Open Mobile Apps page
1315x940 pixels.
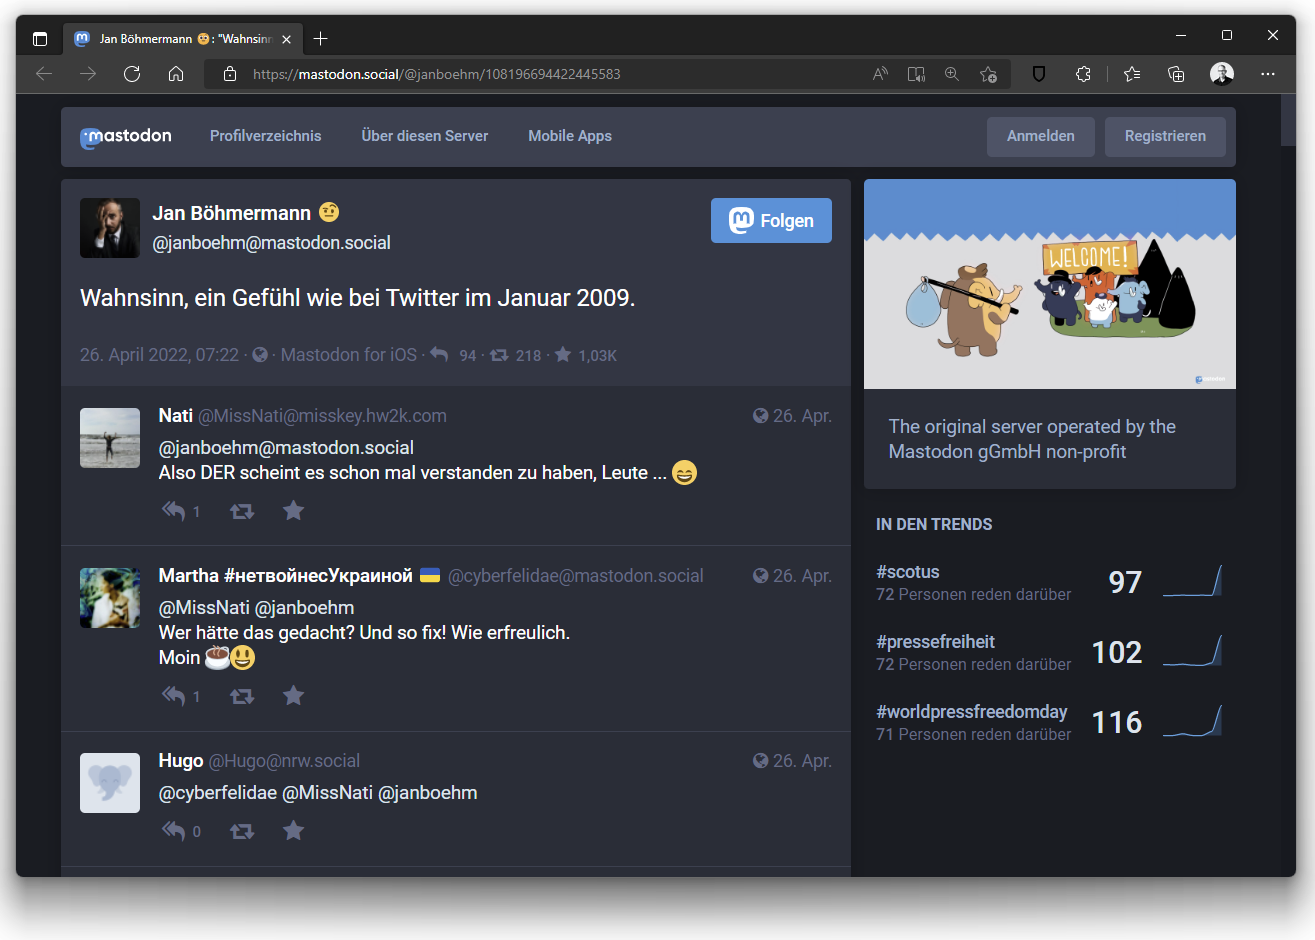[570, 136]
